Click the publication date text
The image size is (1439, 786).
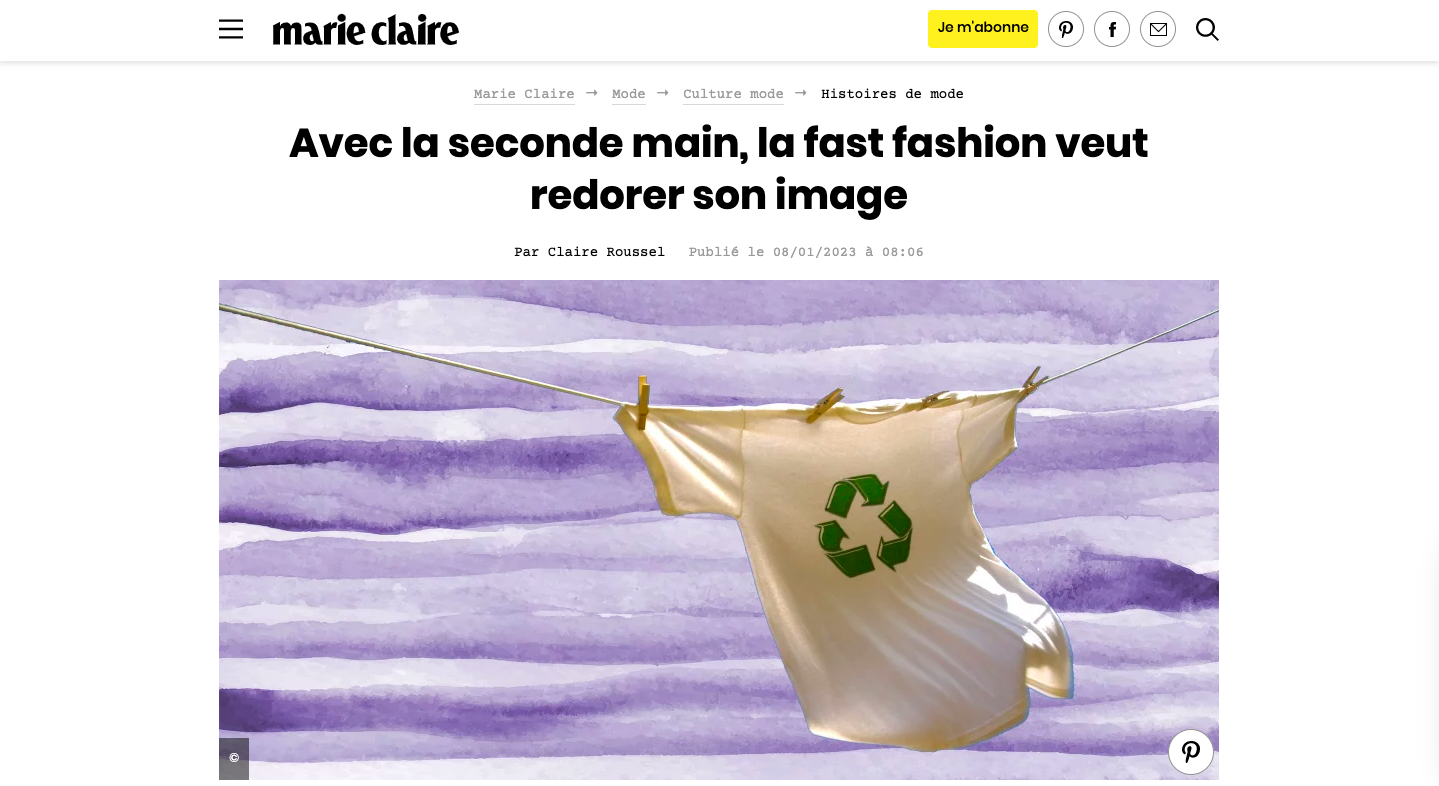[806, 252]
